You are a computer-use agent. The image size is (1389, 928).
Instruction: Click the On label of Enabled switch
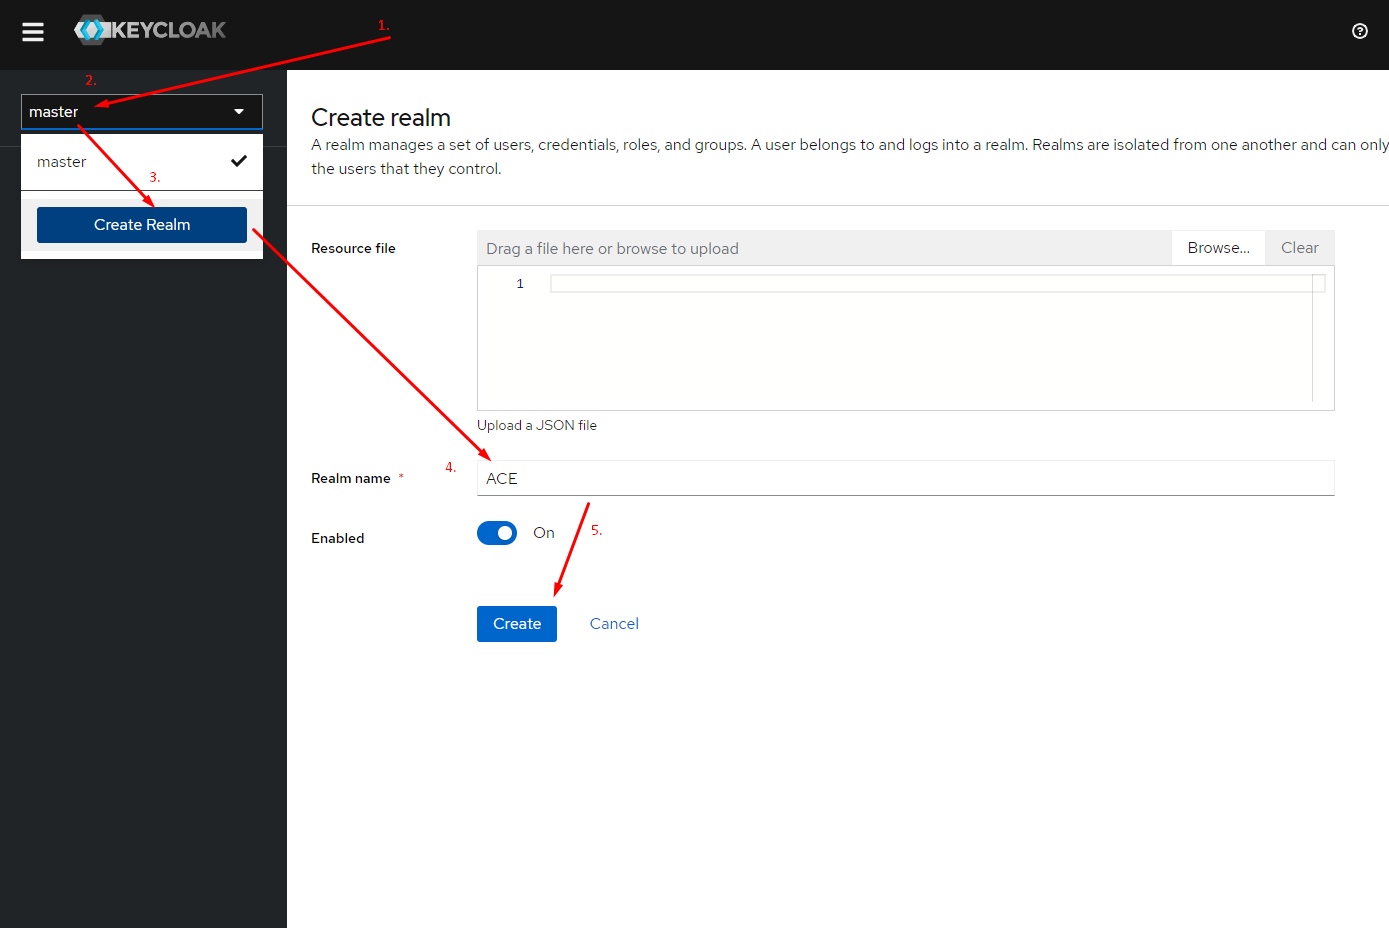pos(543,533)
